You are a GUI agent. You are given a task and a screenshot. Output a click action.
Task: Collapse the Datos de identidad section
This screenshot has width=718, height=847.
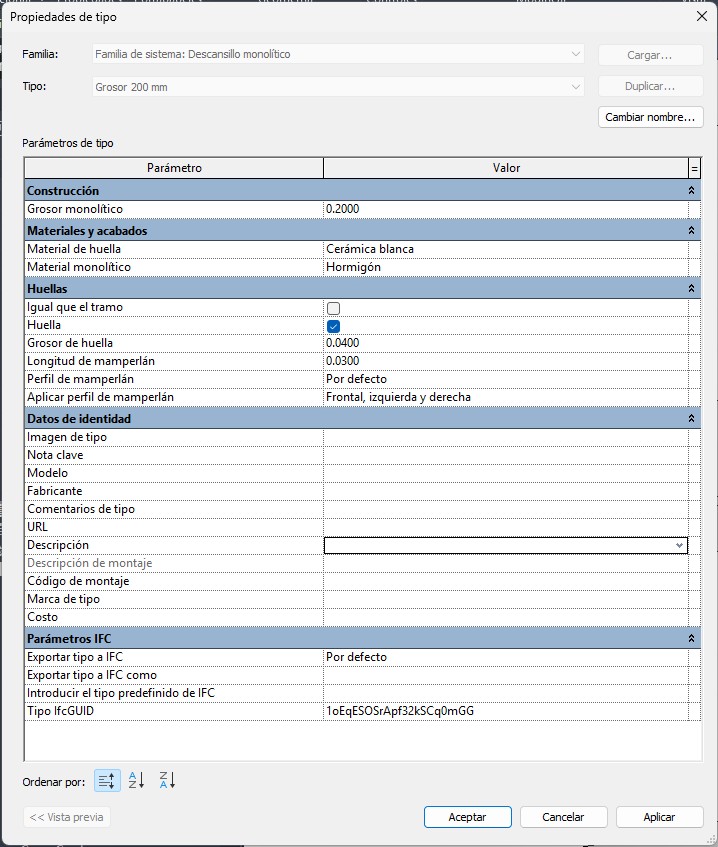point(690,419)
